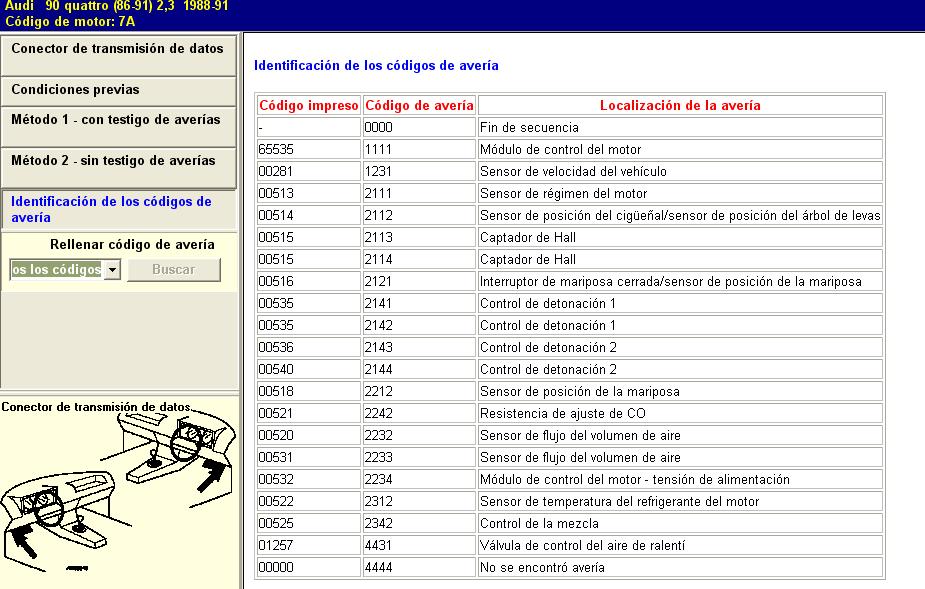
Task: Select the 0000 fault code cell
Action: click(419, 127)
